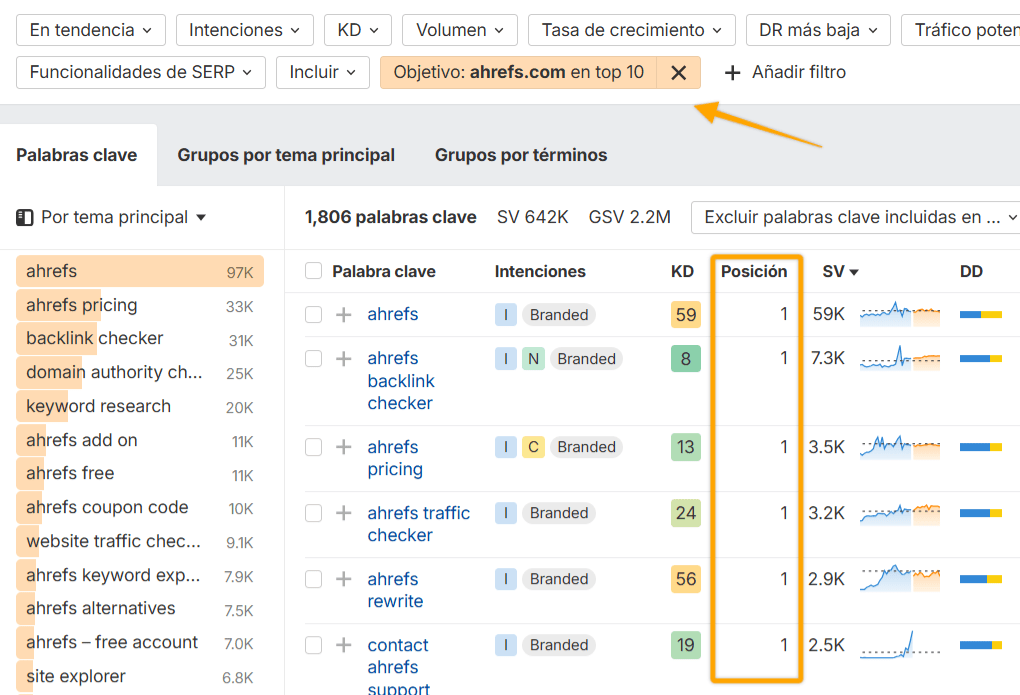Click the "C" intent badge on ahrefs pricing
Viewport: 1020px width, 695px height.
coord(534,447)
